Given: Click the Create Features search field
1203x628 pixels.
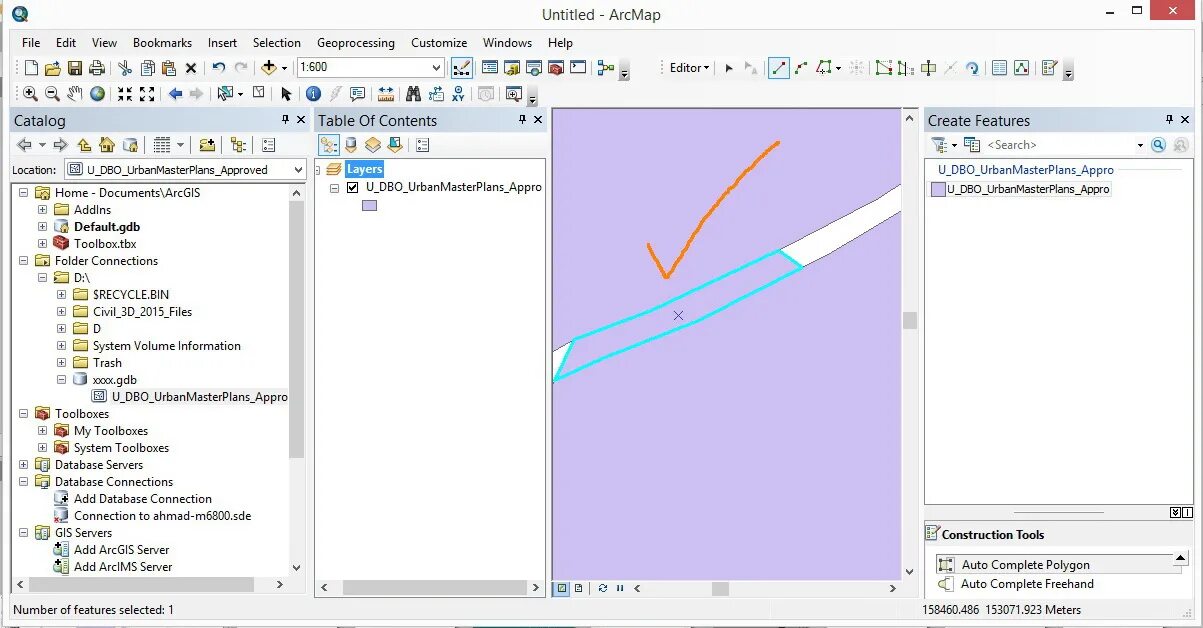Looking at the screenshot, I should (1063, 145).
